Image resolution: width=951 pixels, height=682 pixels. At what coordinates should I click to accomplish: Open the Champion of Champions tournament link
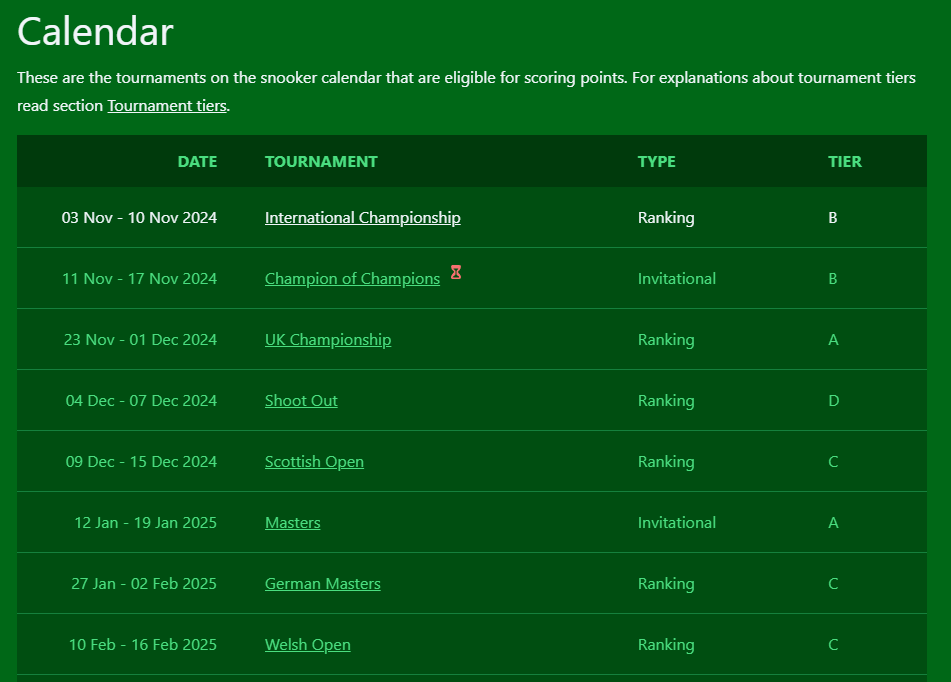click(x=352, y=279)
